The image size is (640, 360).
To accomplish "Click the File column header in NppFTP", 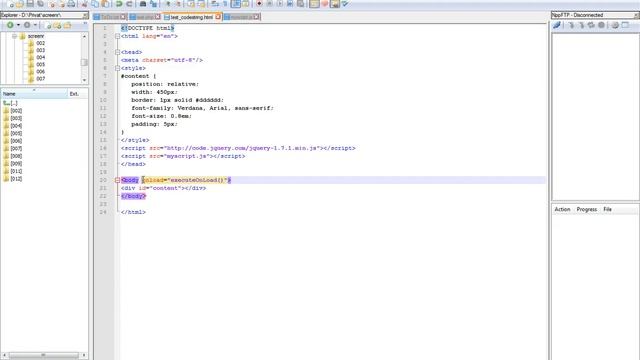I will coord(607,209).
